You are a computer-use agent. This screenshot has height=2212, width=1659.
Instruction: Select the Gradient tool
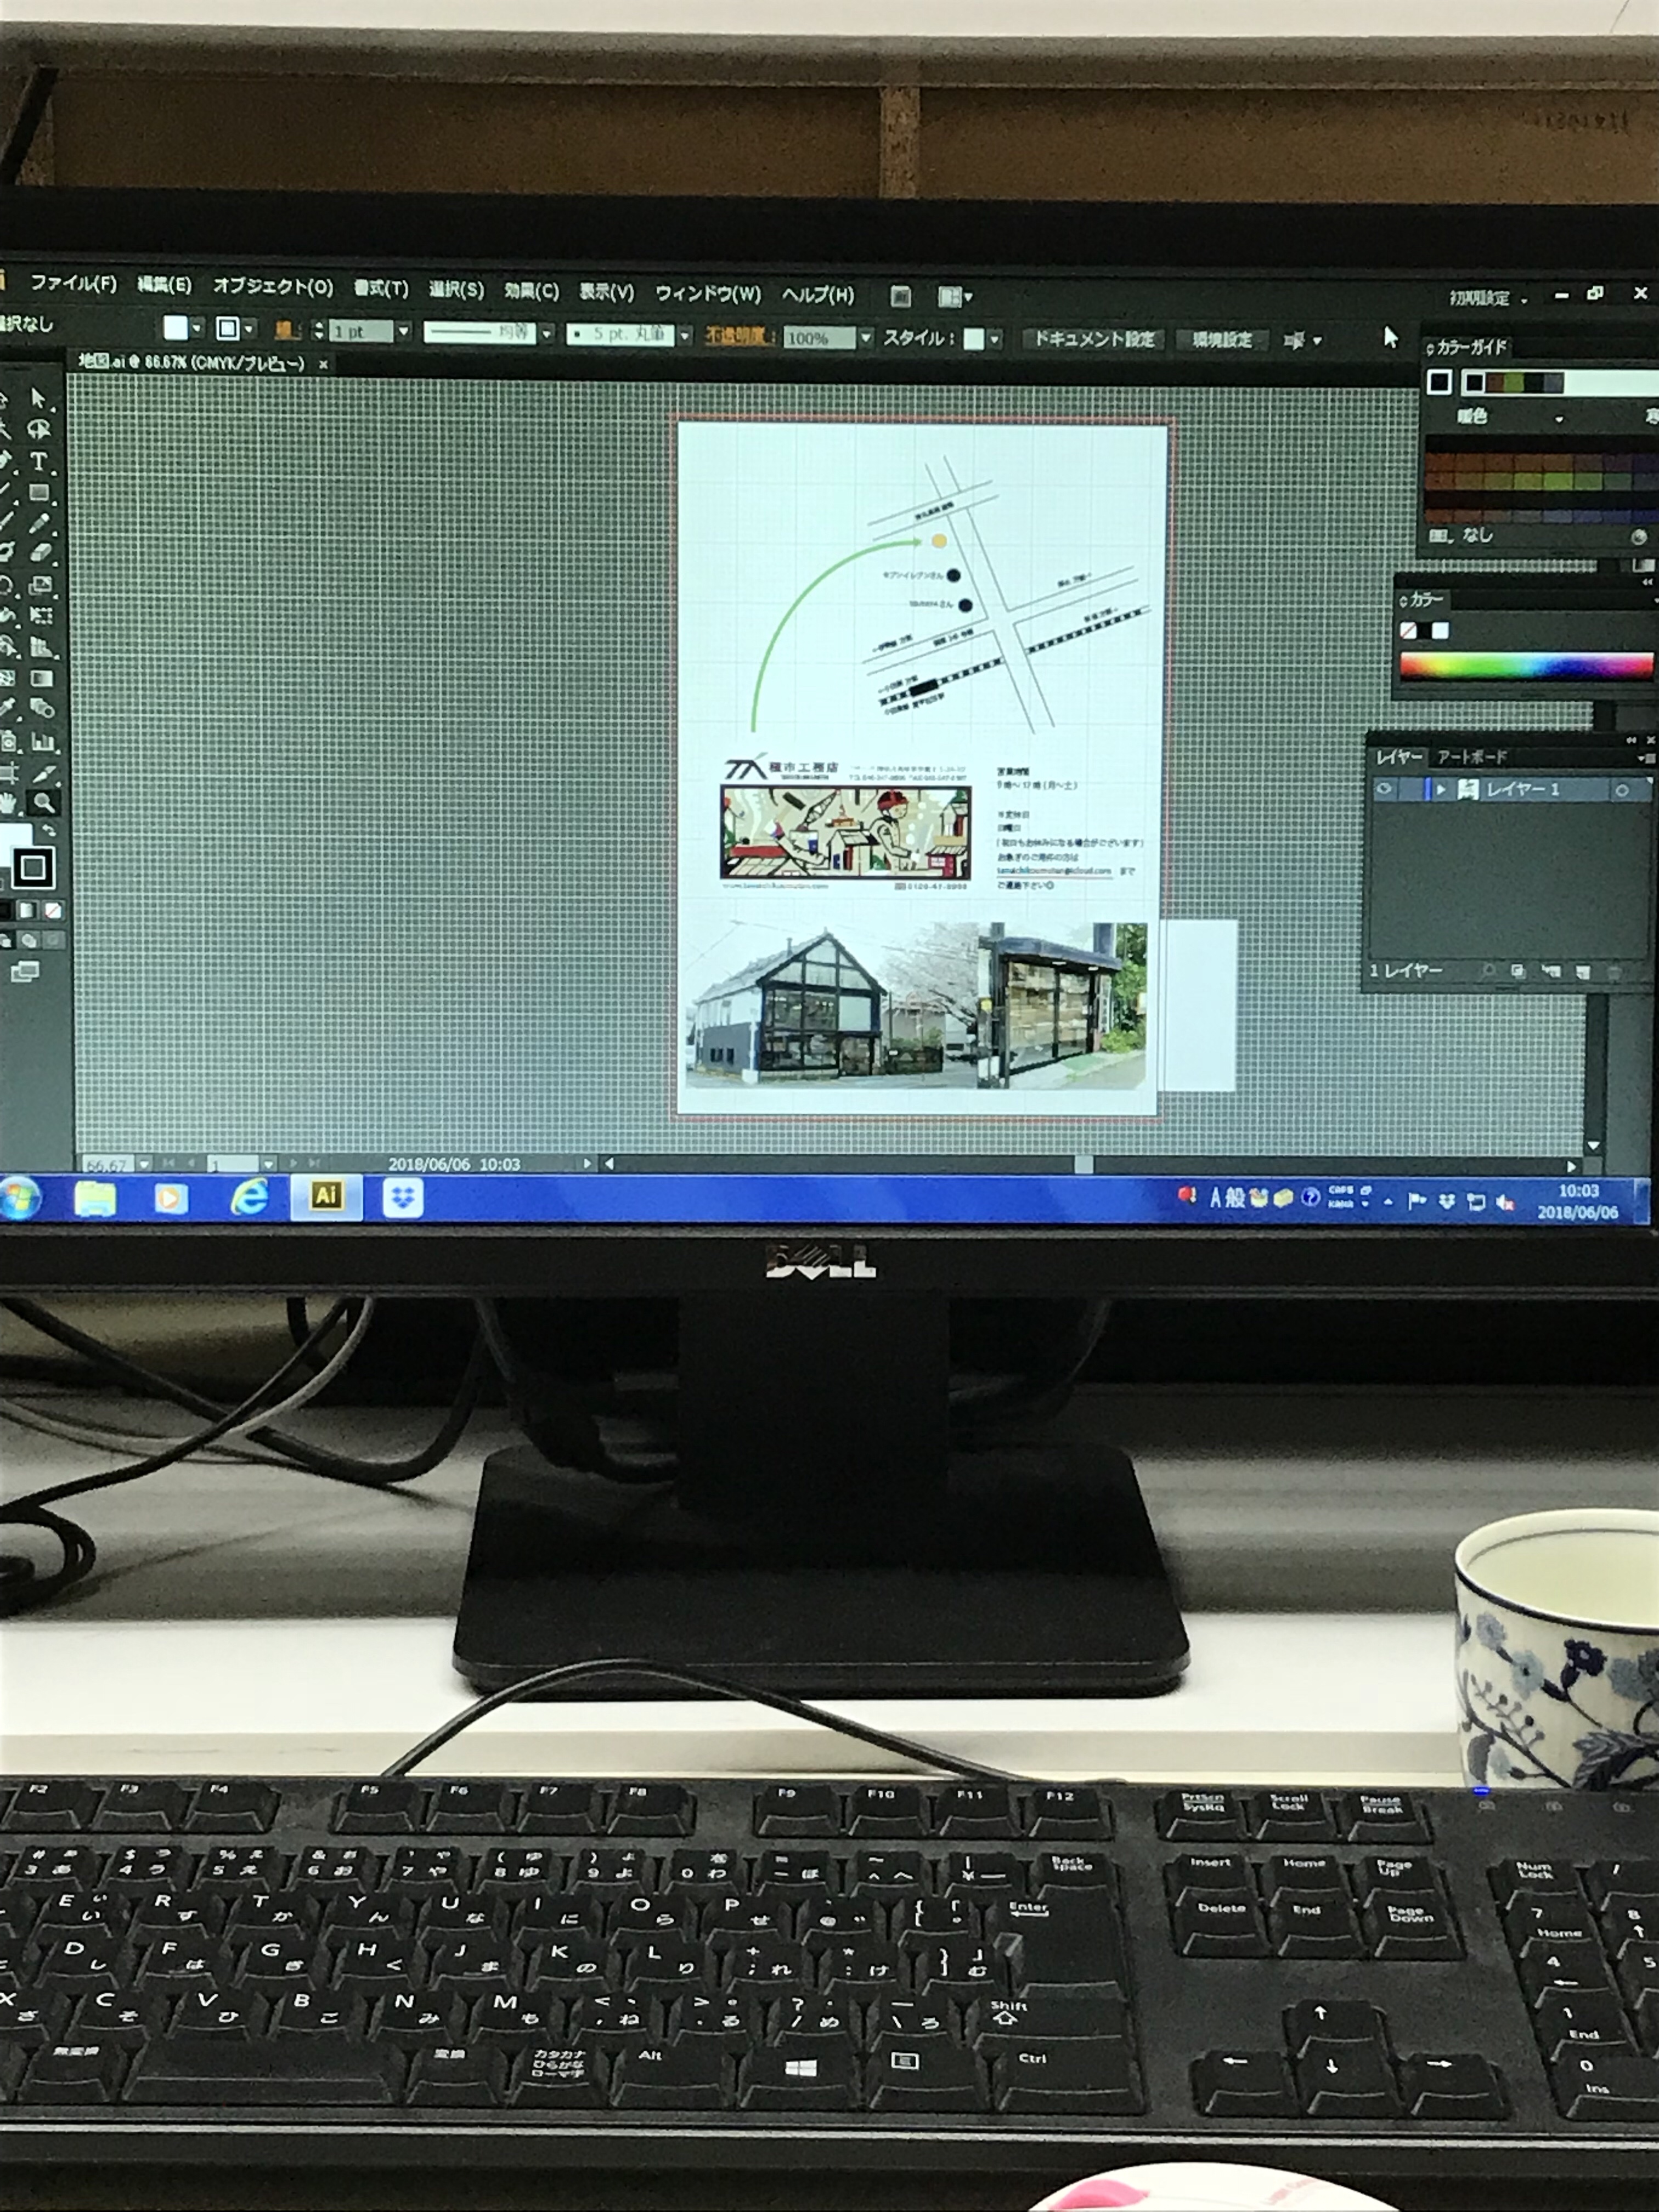coord(41,678)
